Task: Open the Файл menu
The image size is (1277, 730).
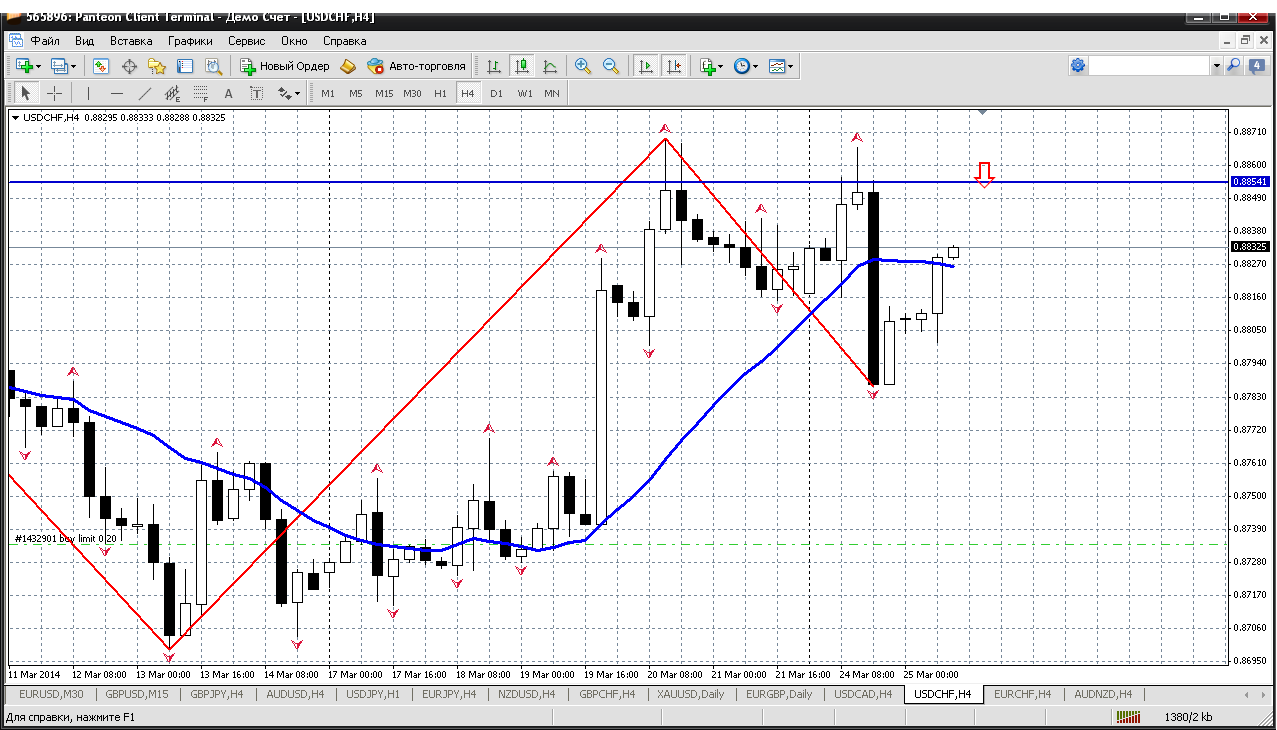Action: tap(45, 41)
